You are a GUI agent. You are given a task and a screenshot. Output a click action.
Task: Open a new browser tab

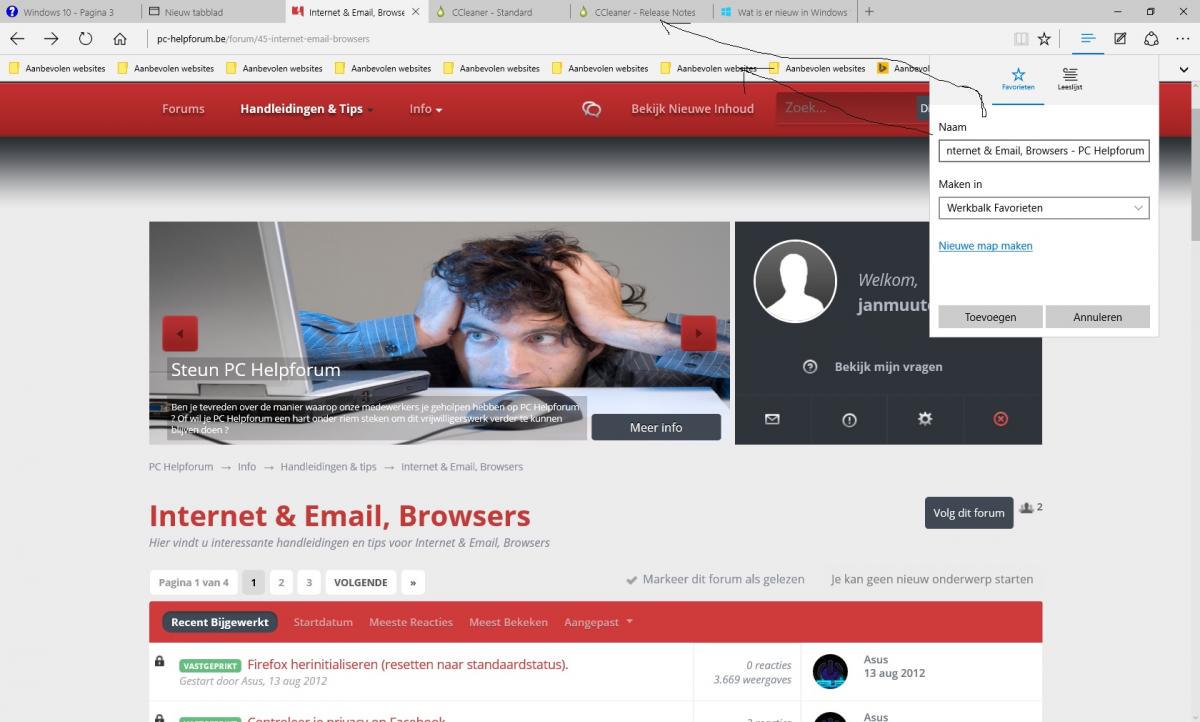(x=869, y=12)
